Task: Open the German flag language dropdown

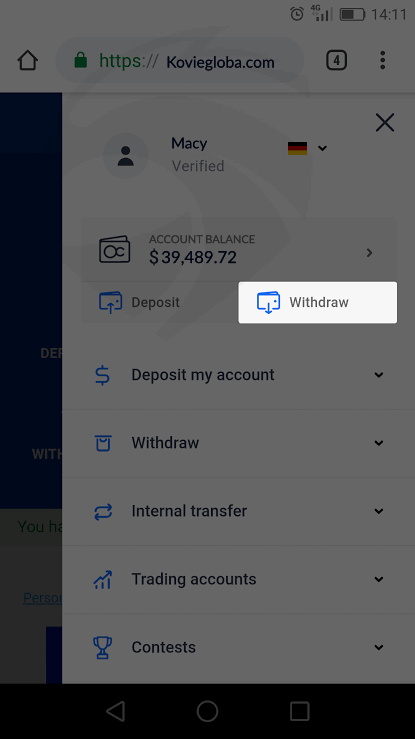Action: [x=307, y=148]
